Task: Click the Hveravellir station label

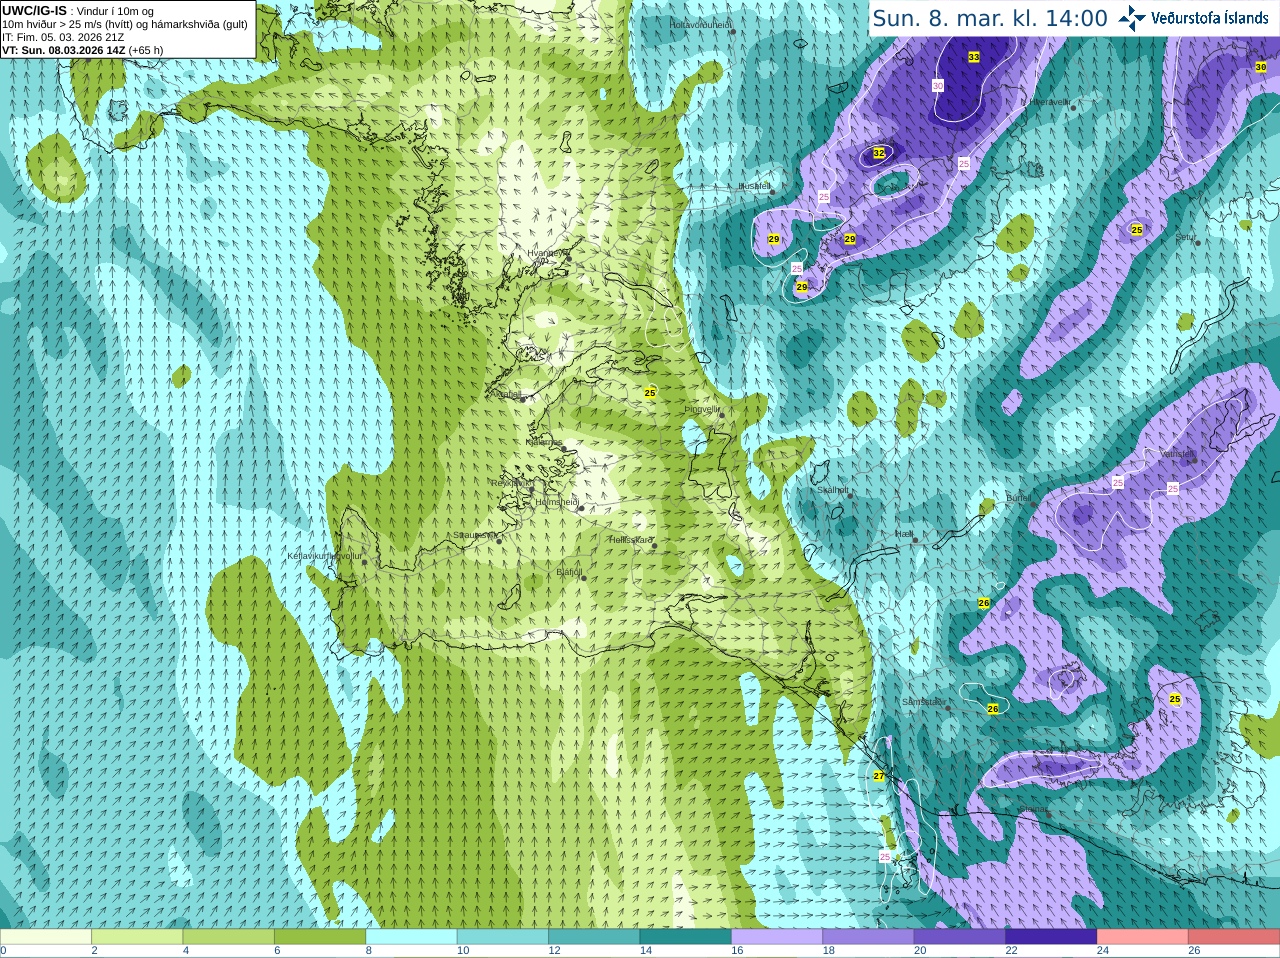Action: (x=1049, y=102)
